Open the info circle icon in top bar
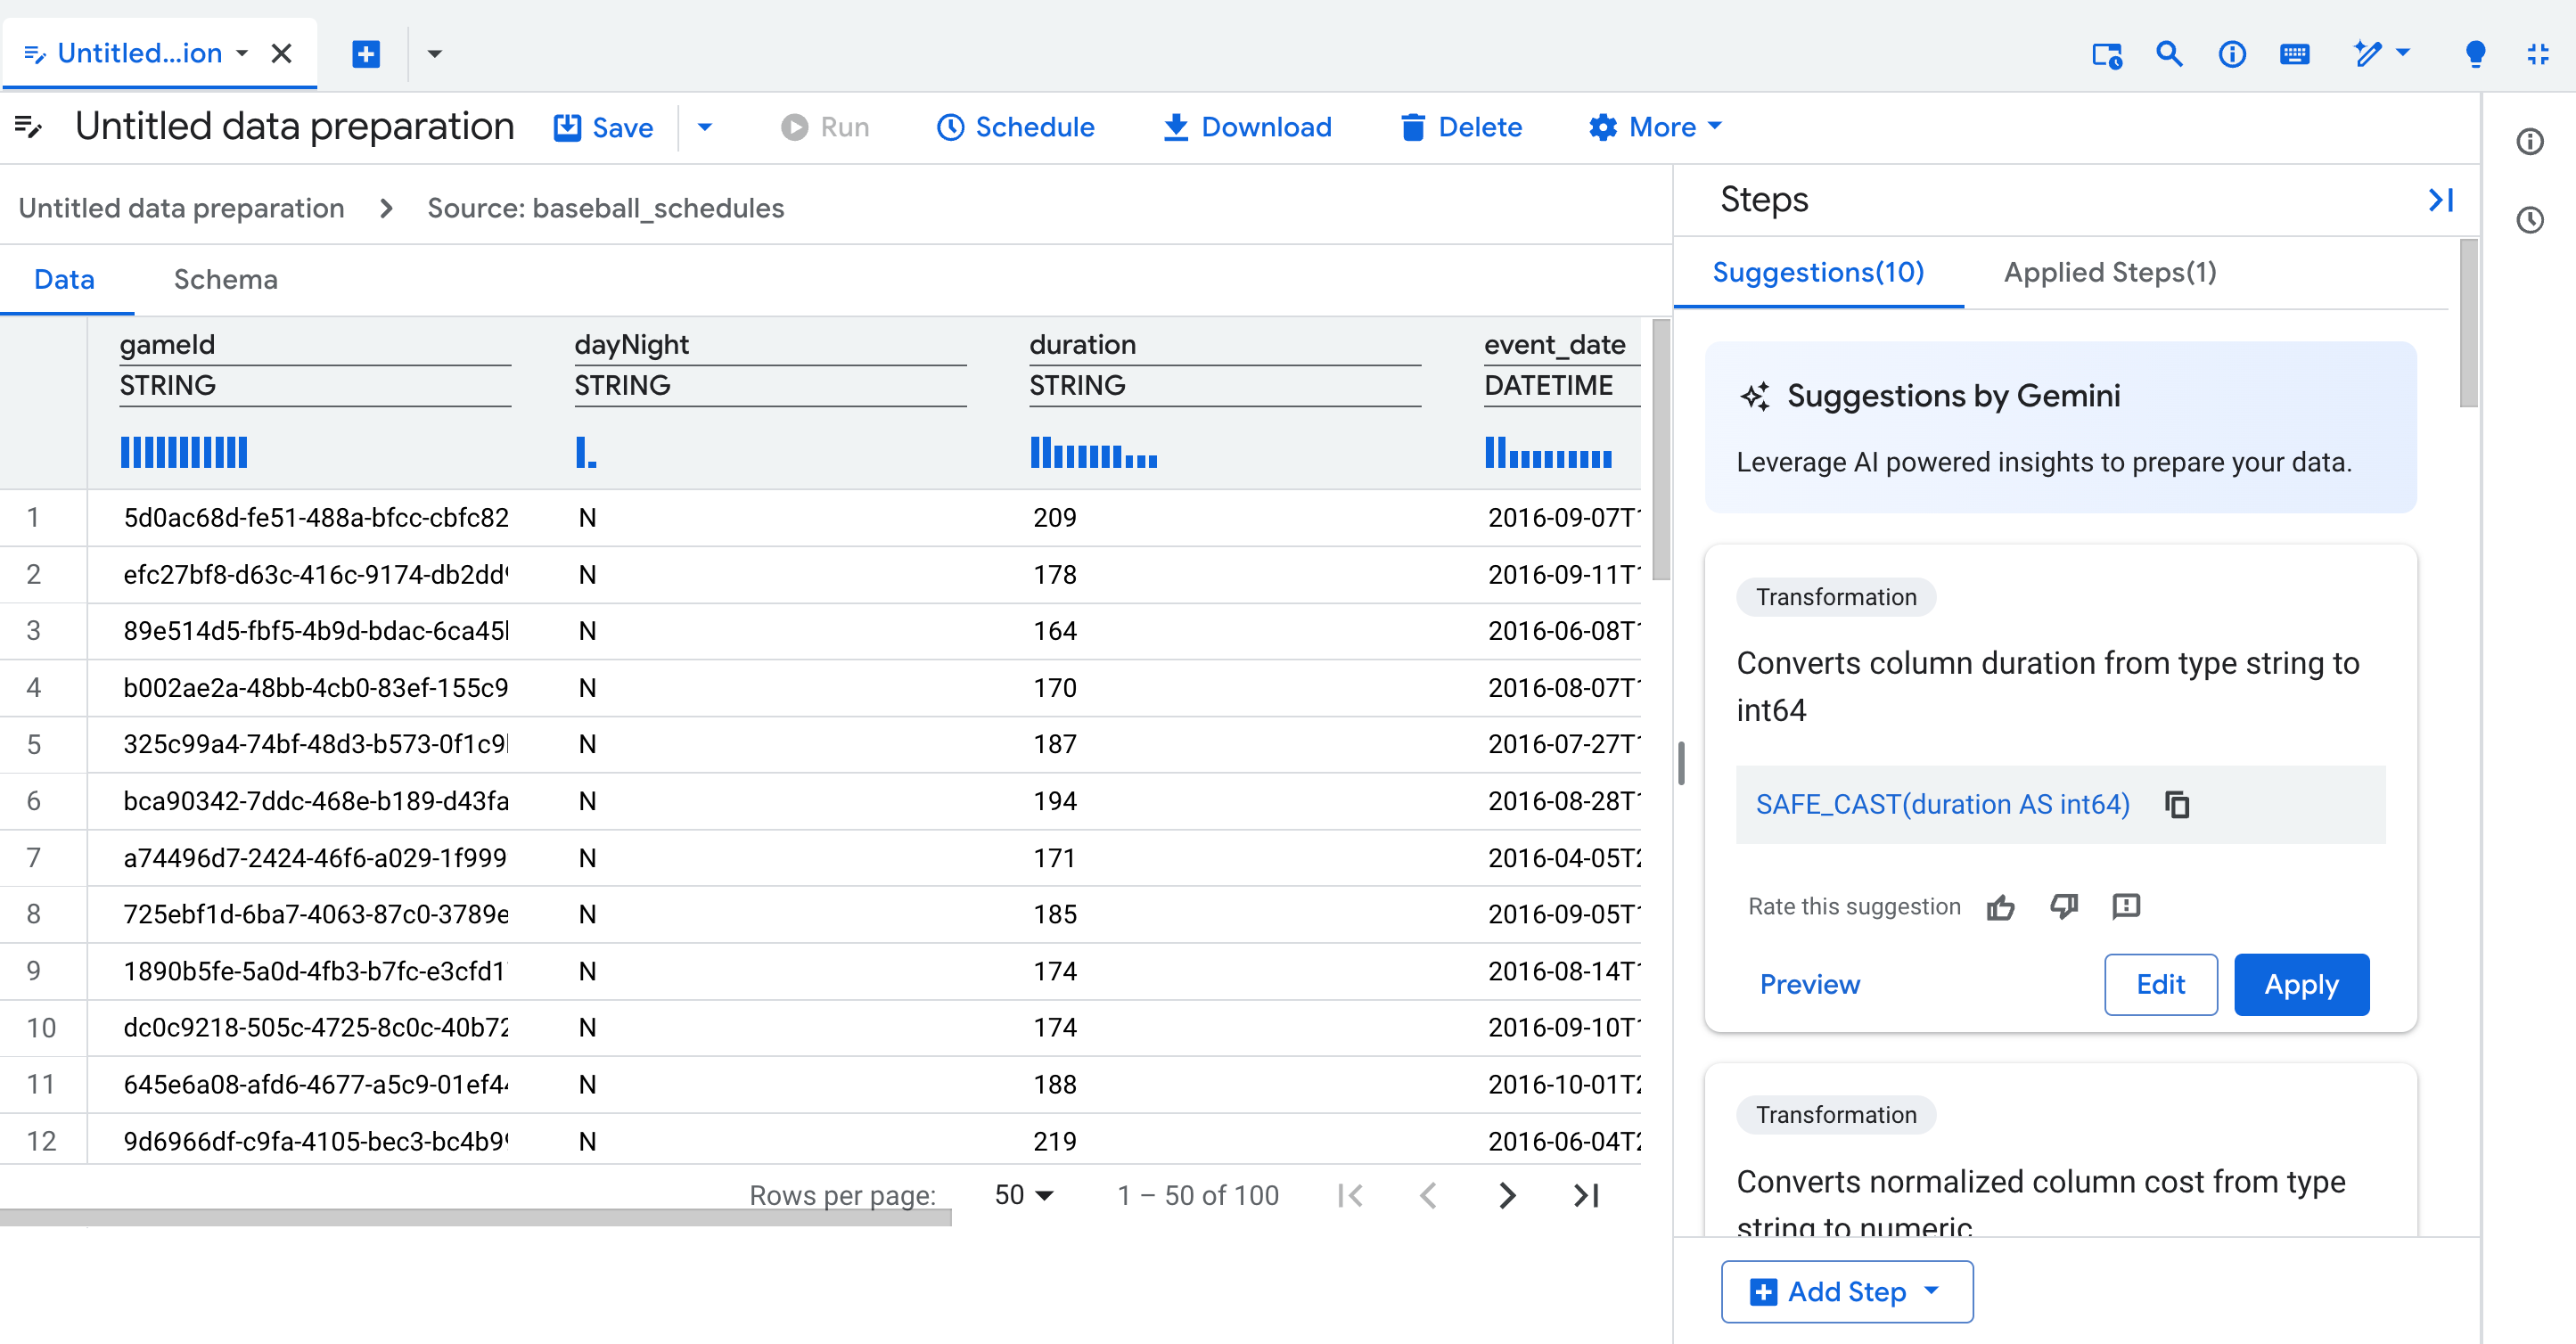Viewport: 2576px width, 1344px height. [2232, 54]
